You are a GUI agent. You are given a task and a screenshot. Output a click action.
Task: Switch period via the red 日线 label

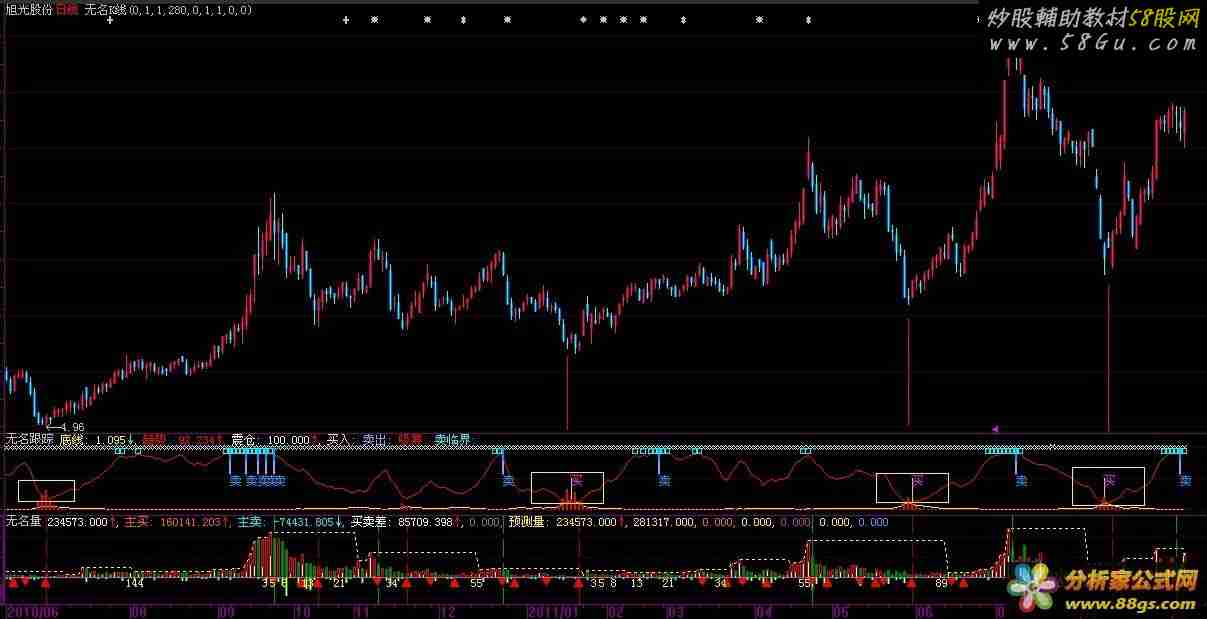[x=67, y=9]
